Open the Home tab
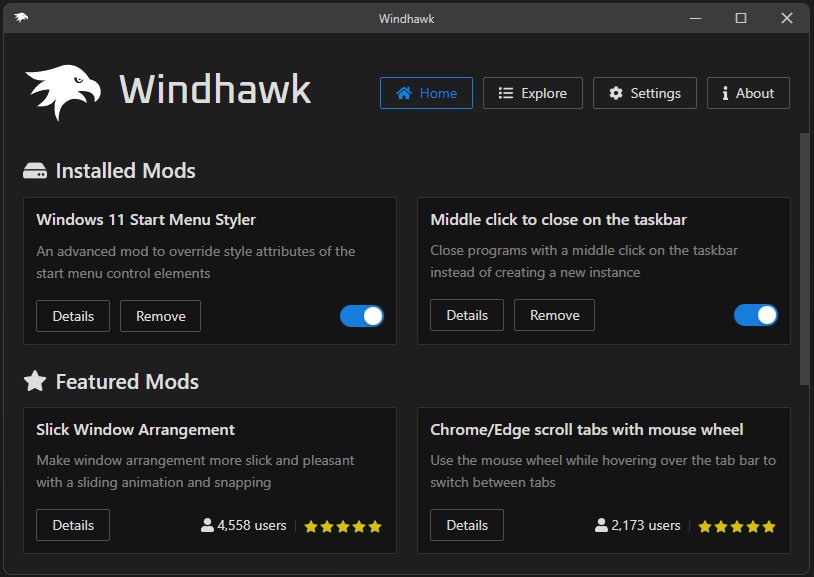 click(426, 93)
